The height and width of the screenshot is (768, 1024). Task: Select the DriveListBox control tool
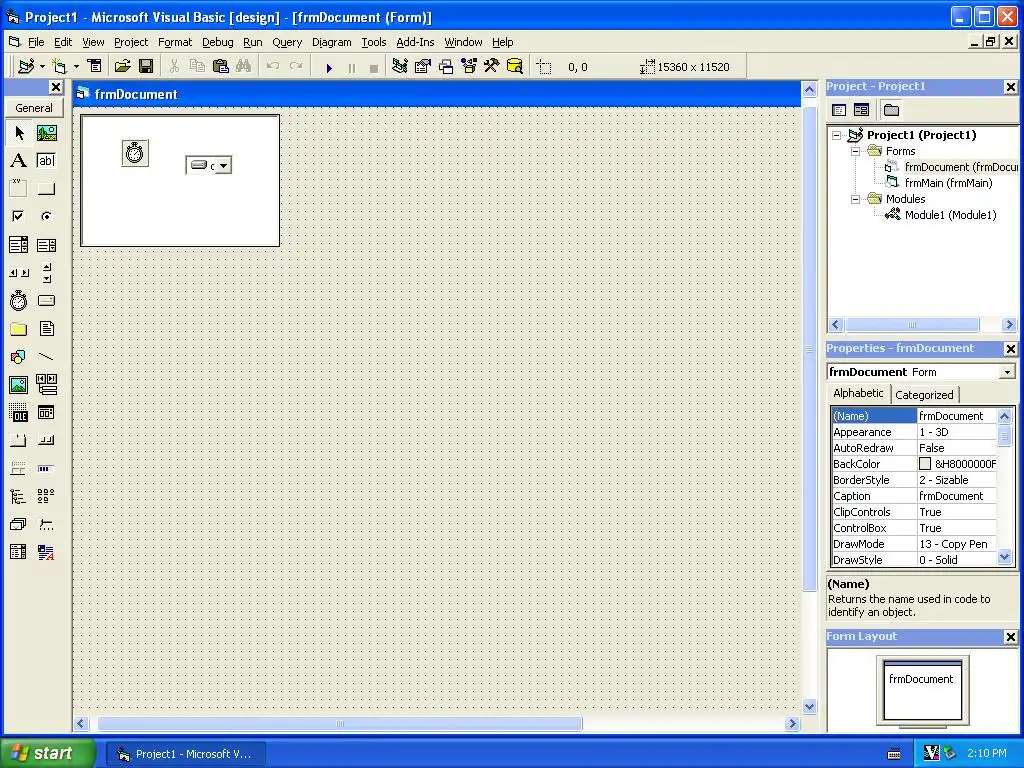46,301
